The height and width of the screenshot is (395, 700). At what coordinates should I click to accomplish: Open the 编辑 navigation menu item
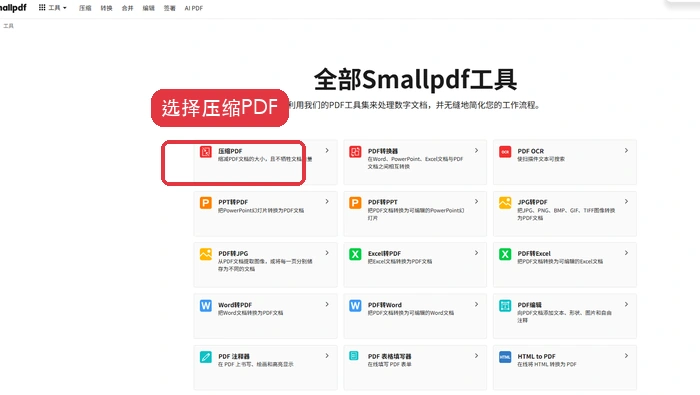coord(148,8)
